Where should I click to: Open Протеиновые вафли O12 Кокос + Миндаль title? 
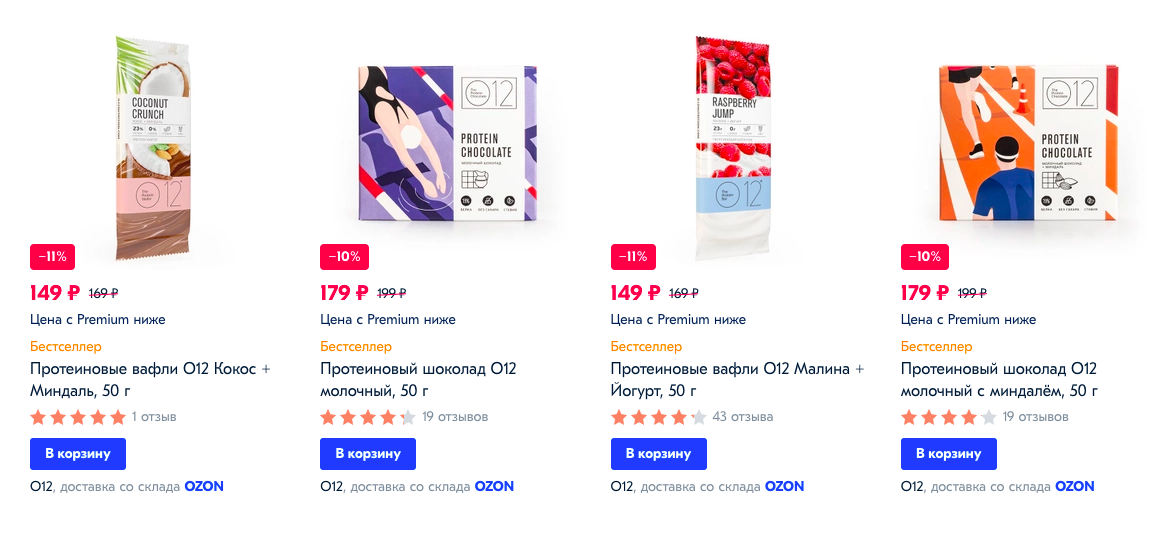[150, 380]
